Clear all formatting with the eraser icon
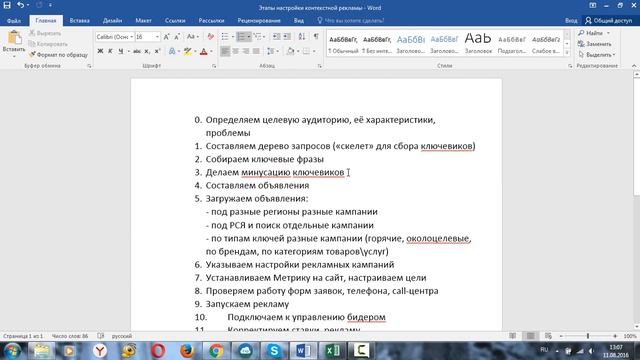 coord(211,37)
